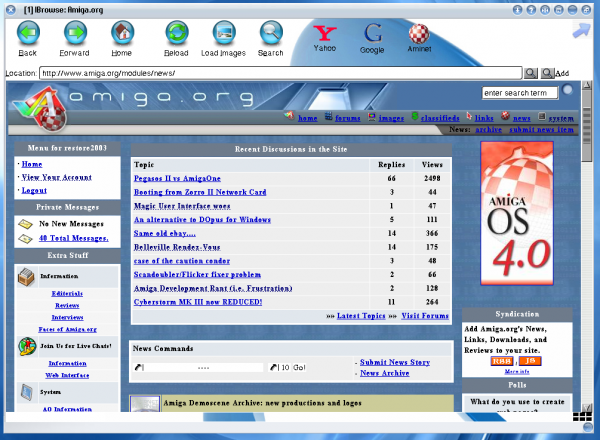600x440 pixels.
Task: Click the Visit Forums link
Action: pos(425,316)
